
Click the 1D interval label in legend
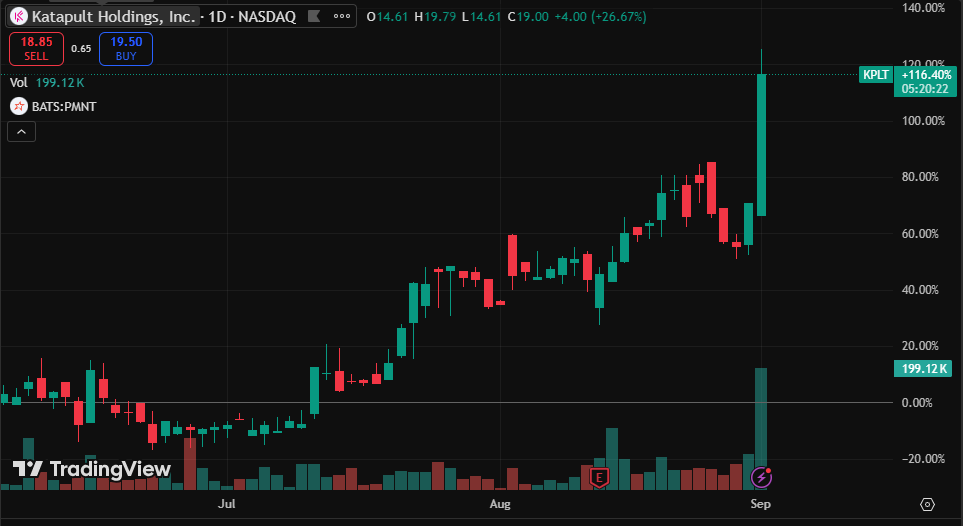(217, 17)
